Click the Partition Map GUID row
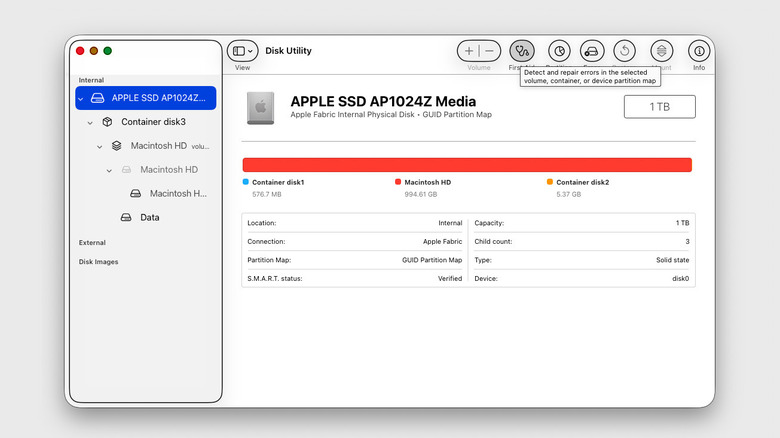The width and height of the screenshot is (780, 438). coord(355,260)
